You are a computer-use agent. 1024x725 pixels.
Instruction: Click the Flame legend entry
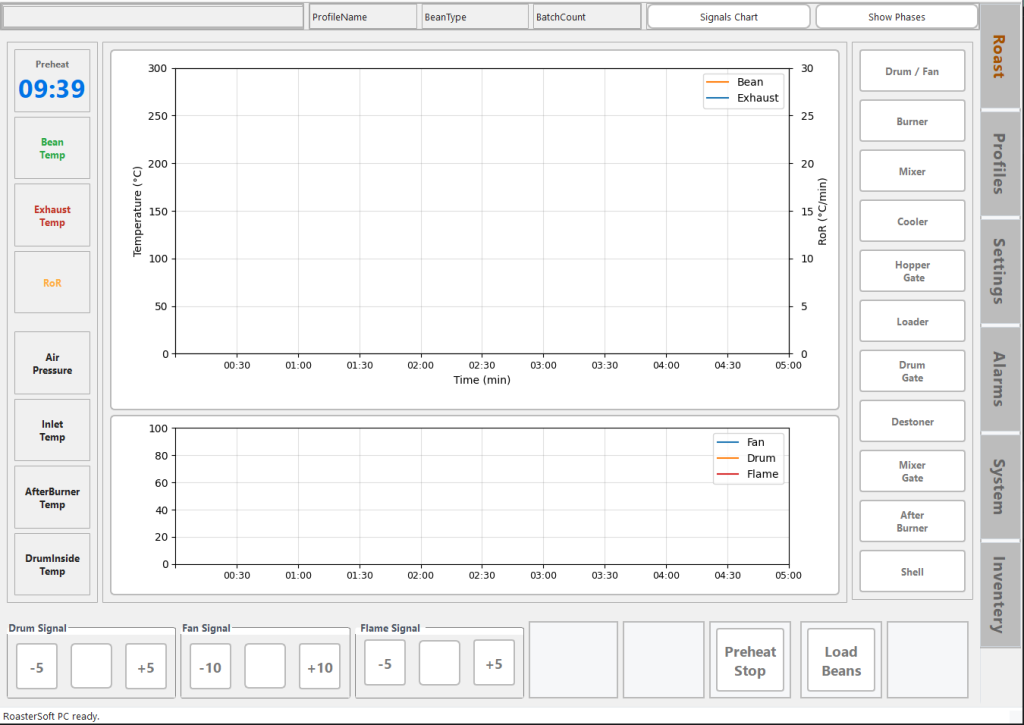click(x=748, y=474)
